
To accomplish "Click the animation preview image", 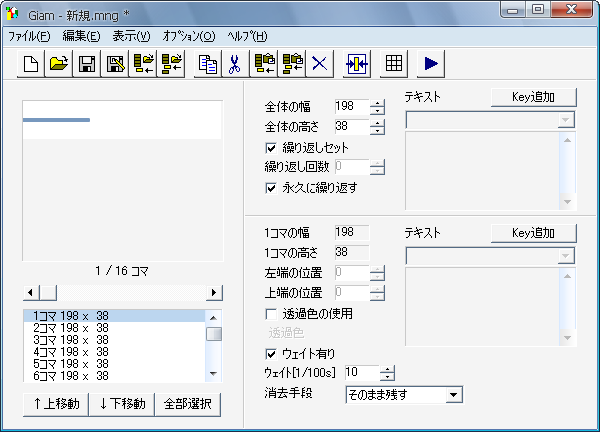I will point(122,120).
